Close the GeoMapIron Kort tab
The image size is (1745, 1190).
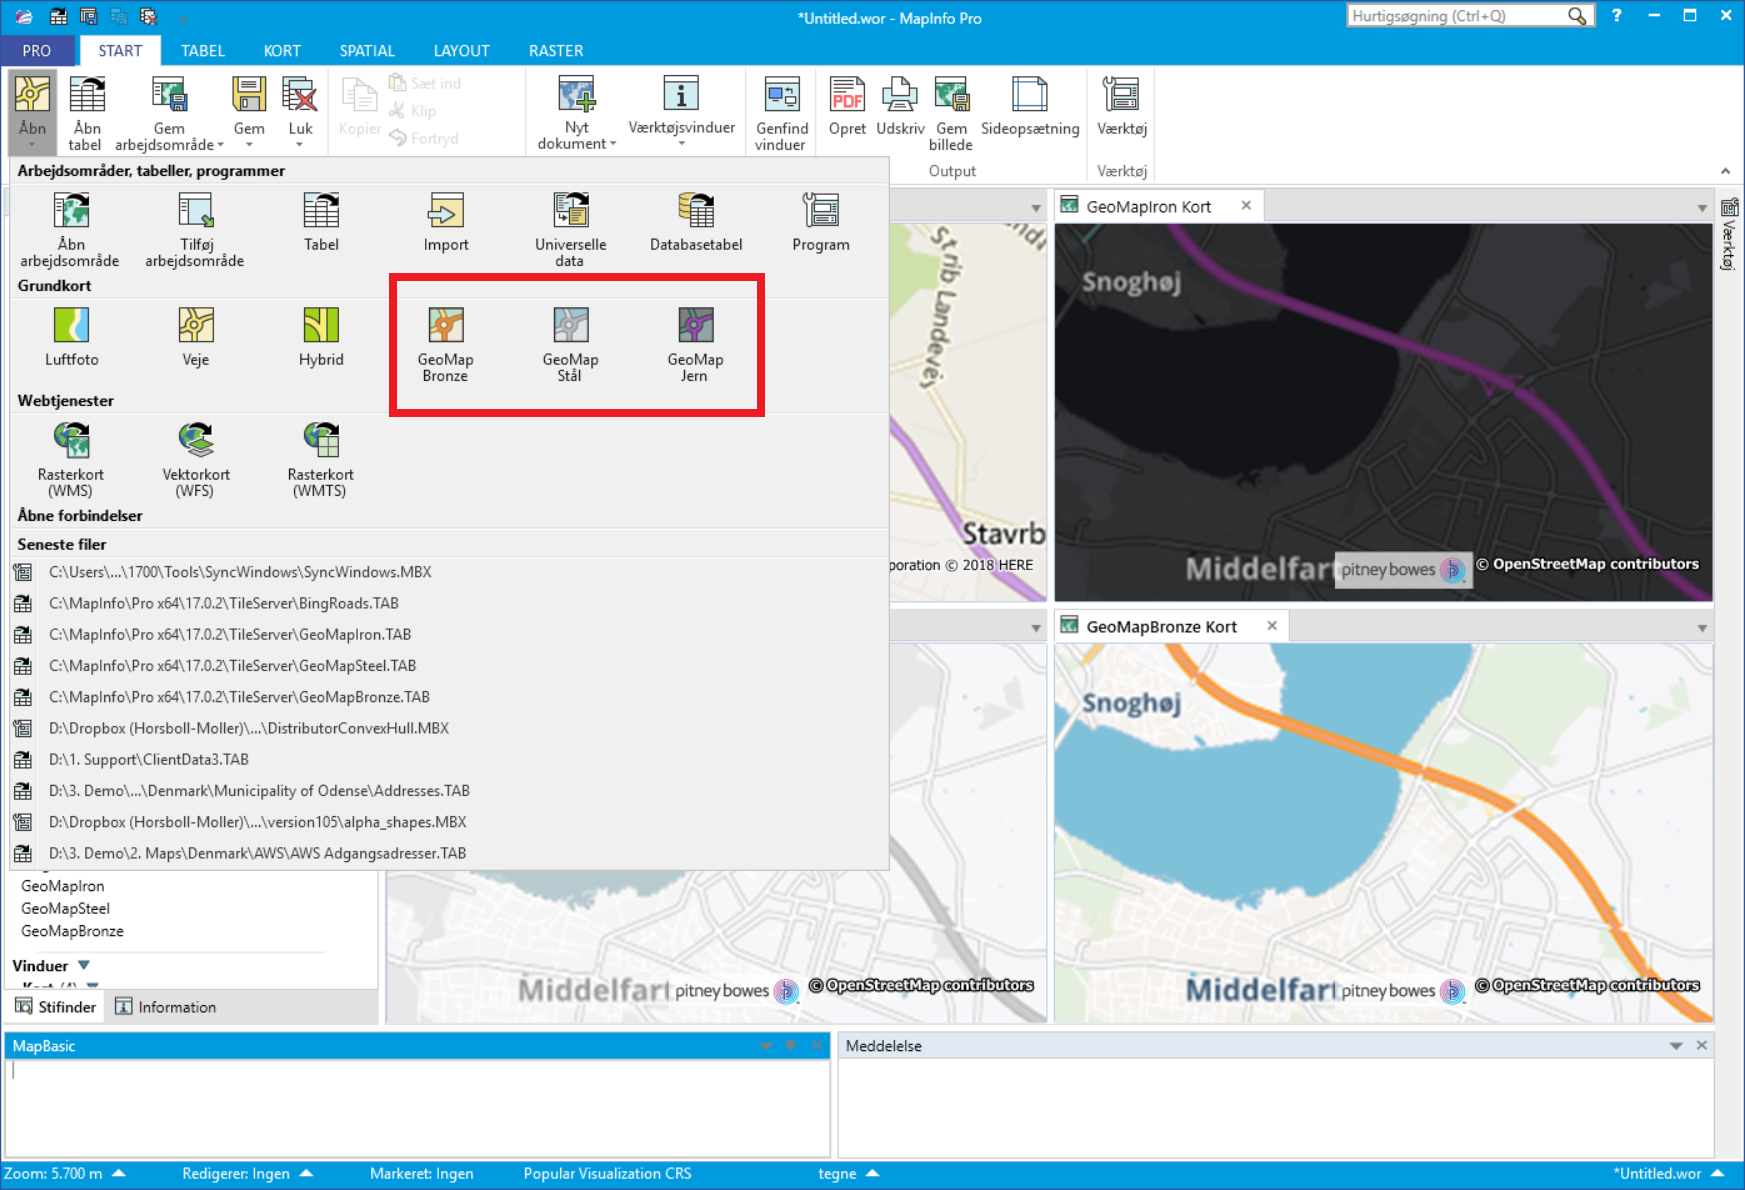(x=1246, y=205)
